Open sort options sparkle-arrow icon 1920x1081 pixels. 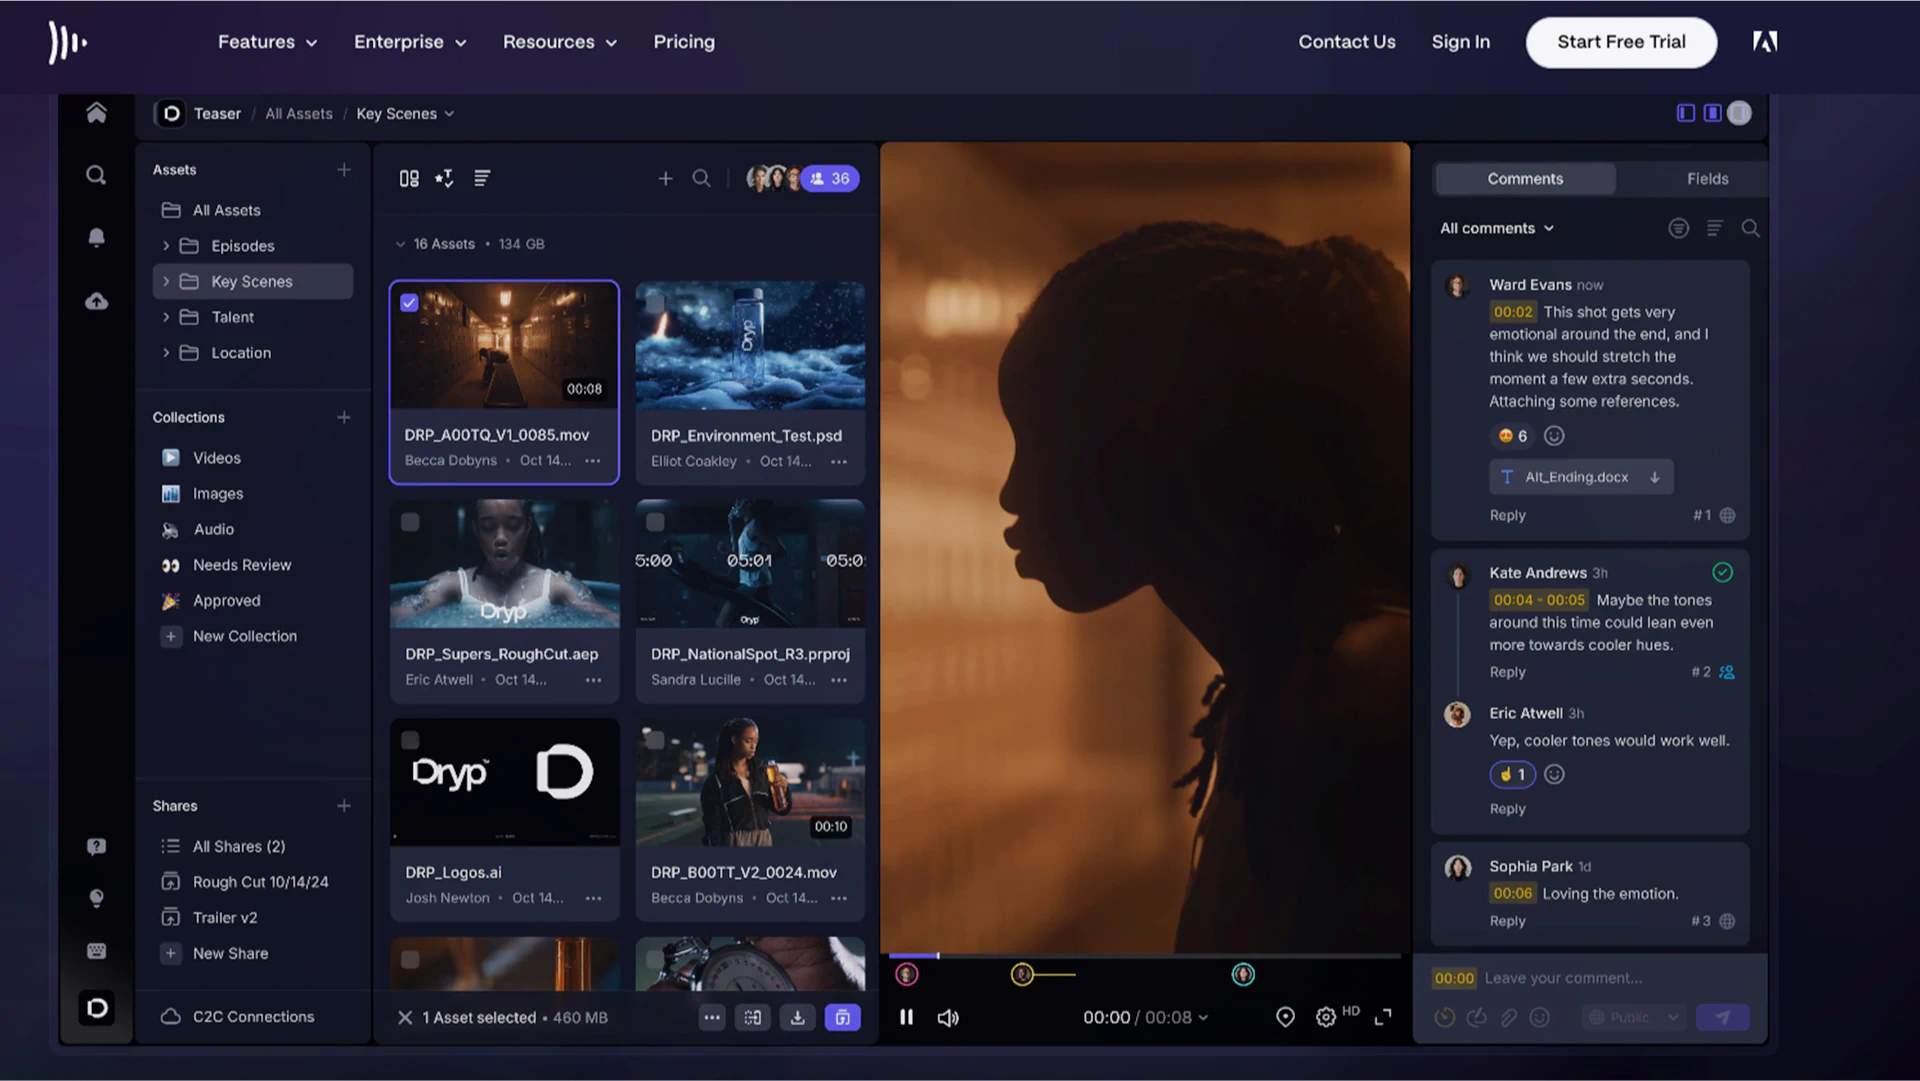pos(444,178)
